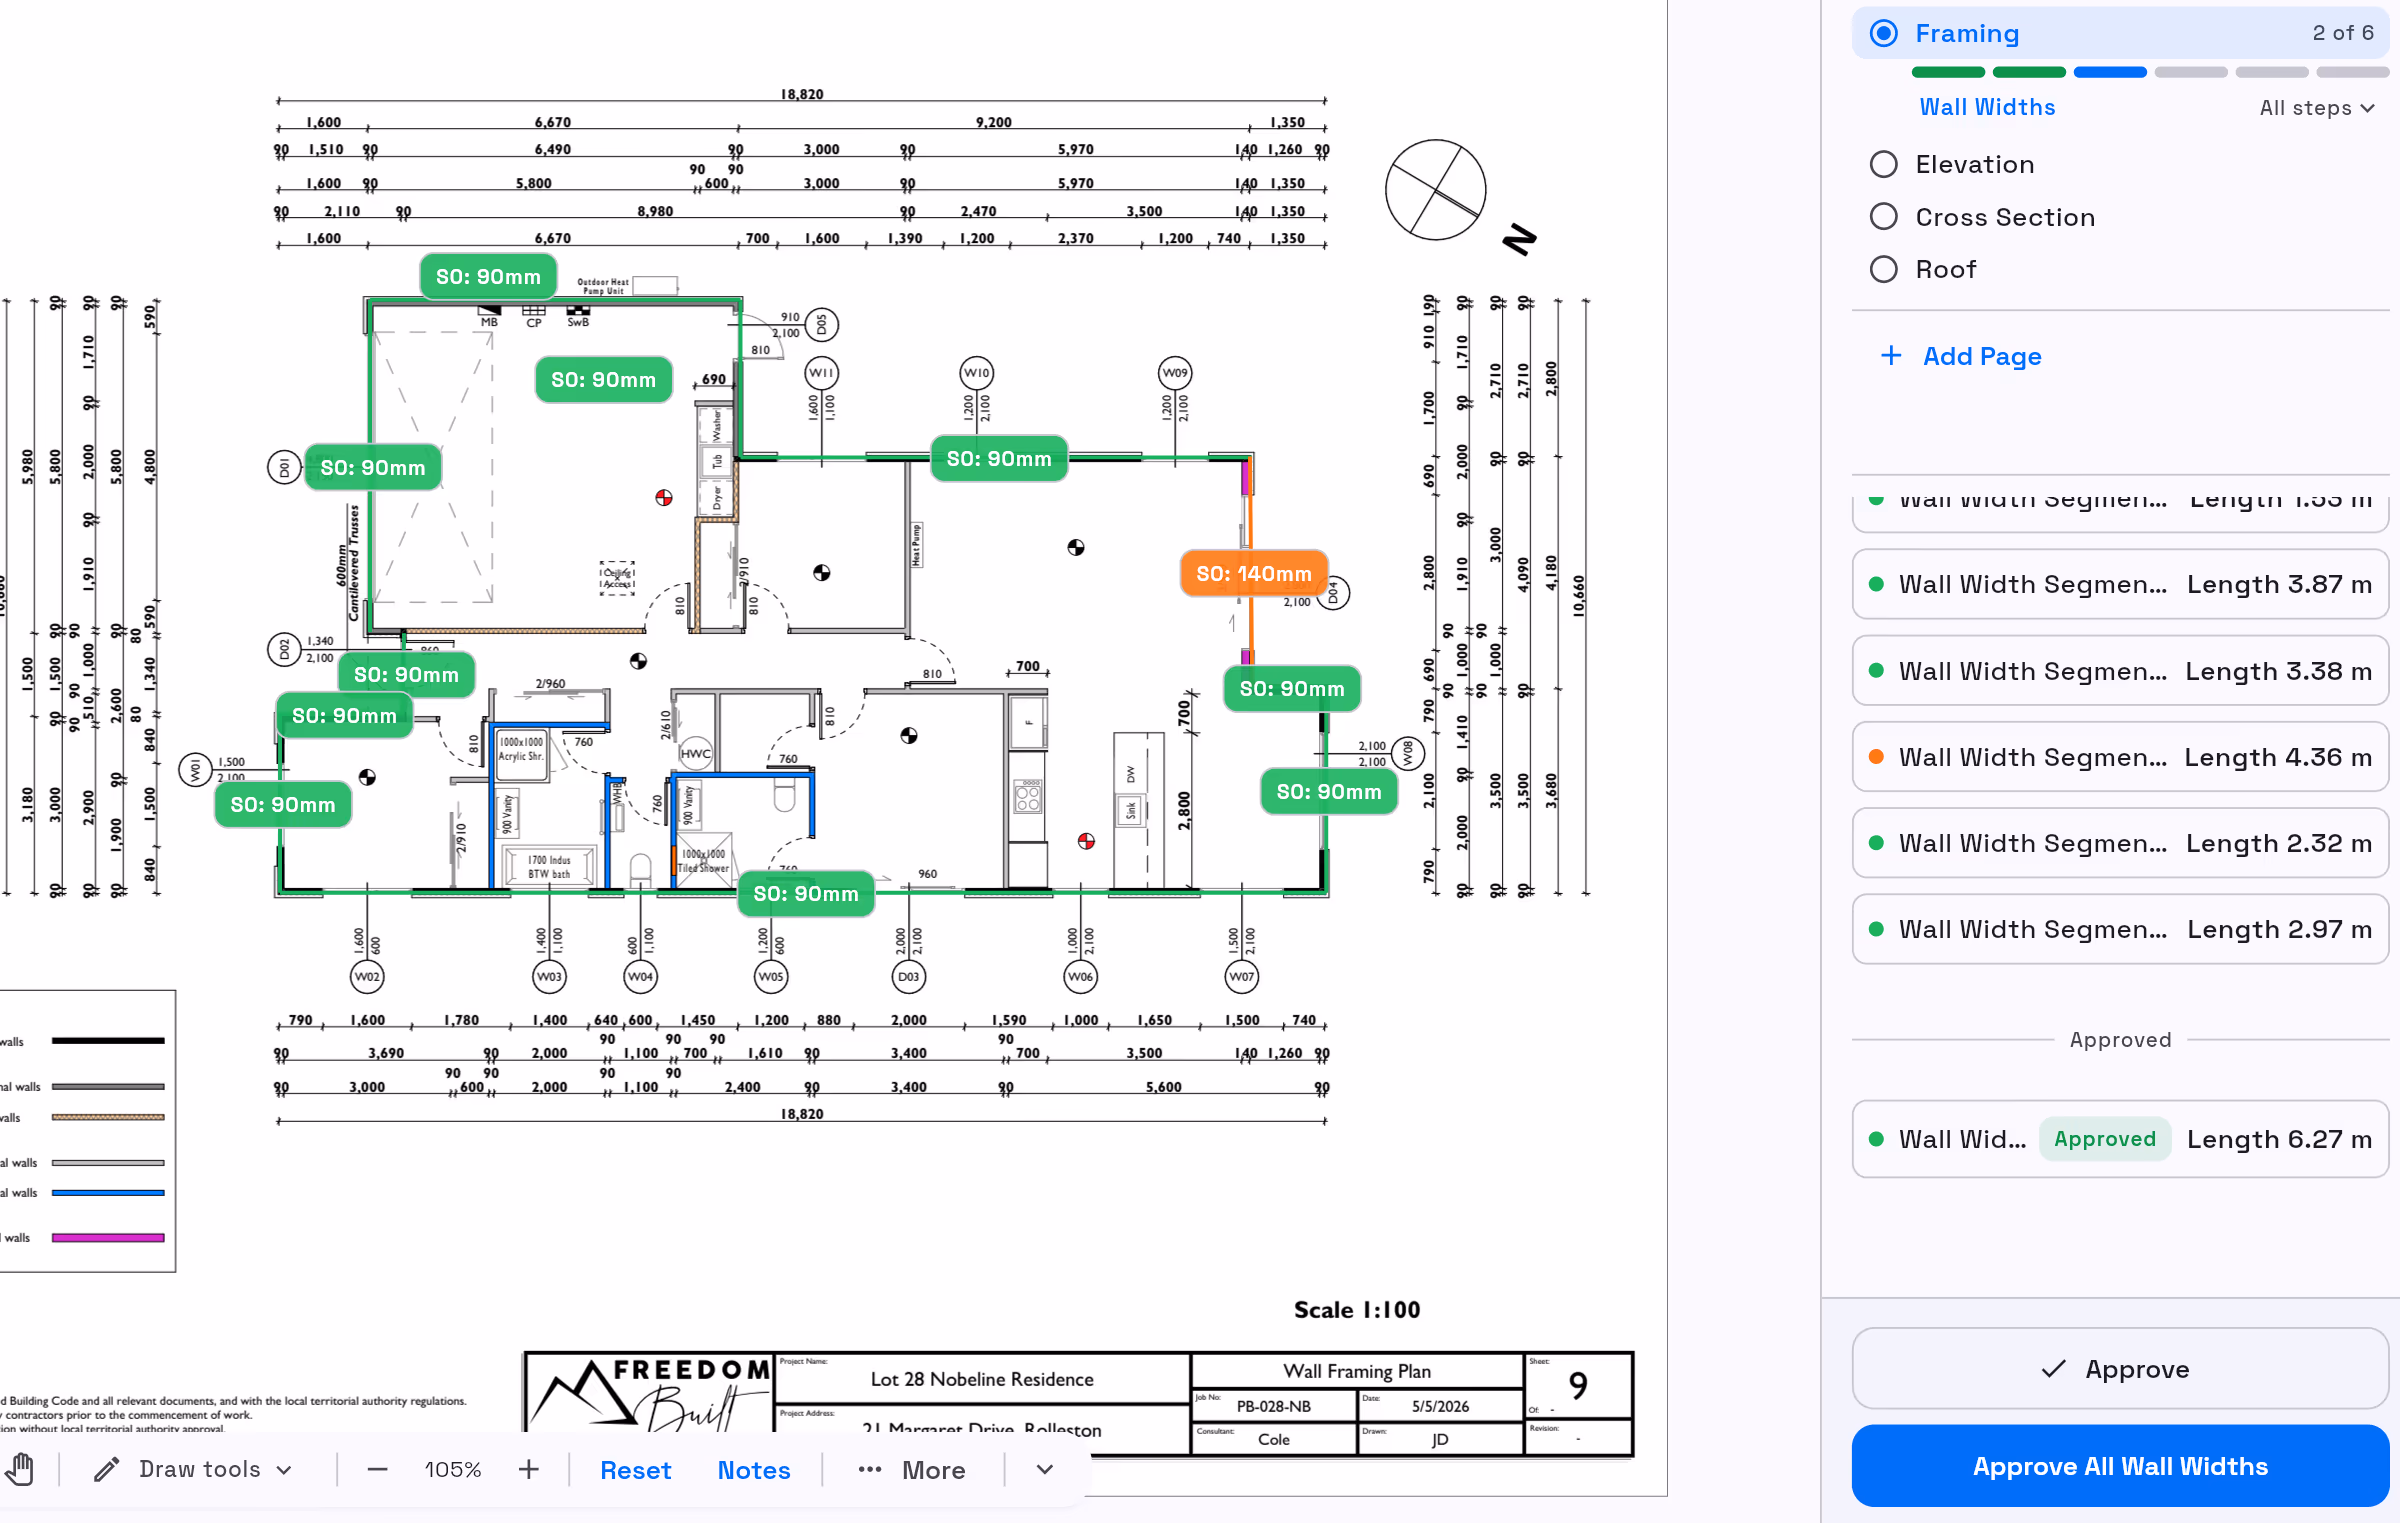This screenshot has height=1523, width=2400.
Task: Click the plus icon beside Add Page
Action: 1891,356
